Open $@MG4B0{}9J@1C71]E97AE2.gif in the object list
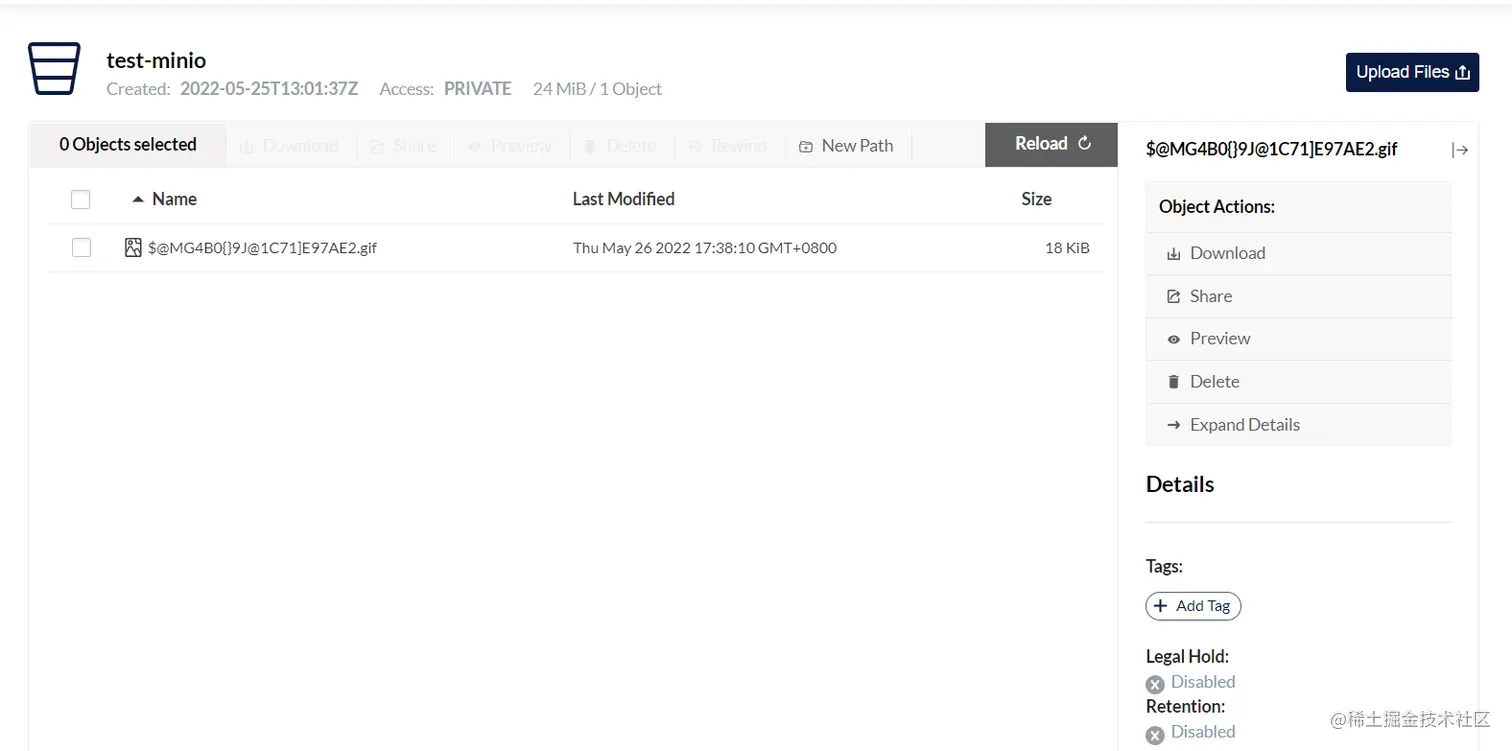The width and height of the screenshot is (1512, 751). pyautogui.click(x=262, y=247)
